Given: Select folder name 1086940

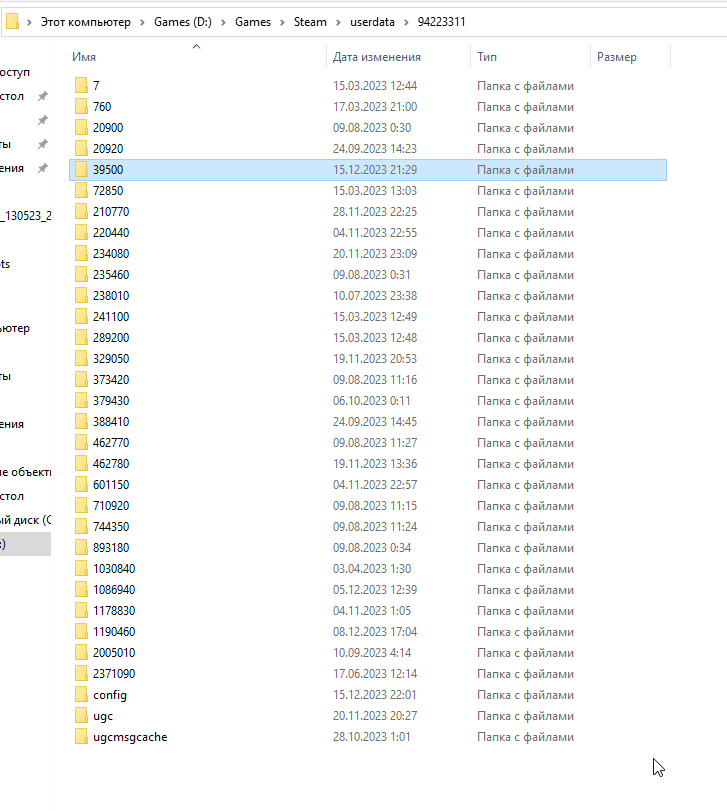Looking at the screenshot, I should click(x=114, y=590).
